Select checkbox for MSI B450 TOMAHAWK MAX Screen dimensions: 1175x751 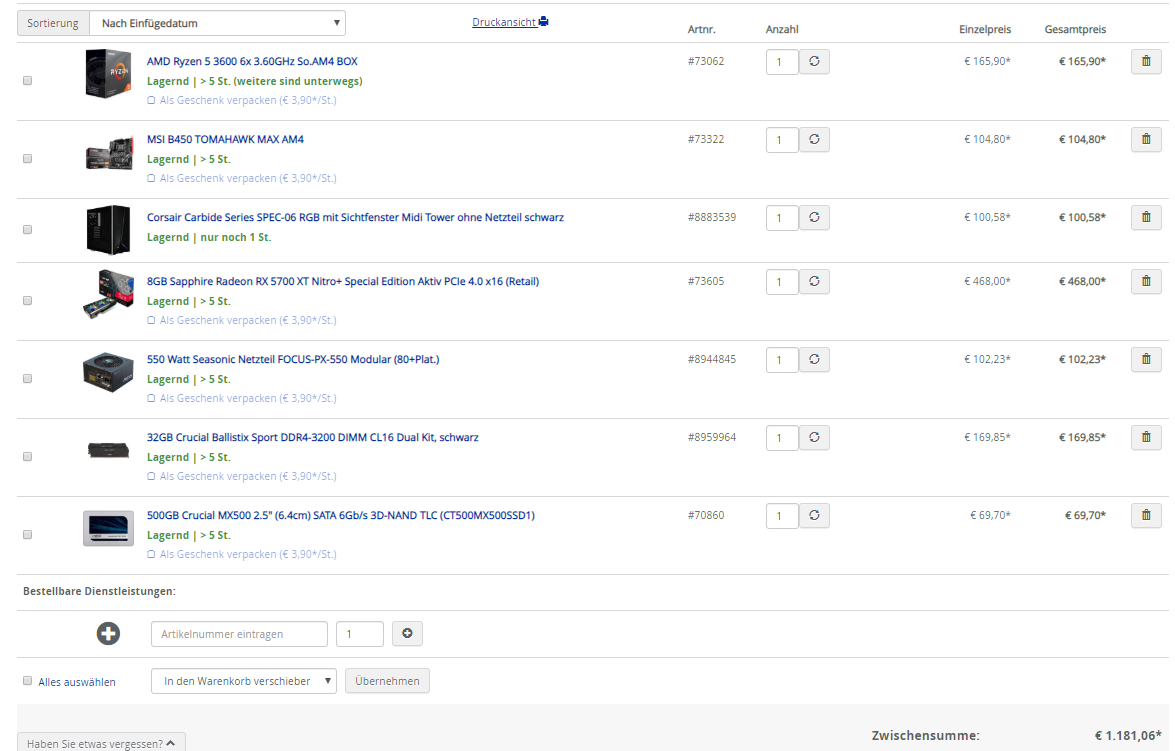tap(28, 158)
